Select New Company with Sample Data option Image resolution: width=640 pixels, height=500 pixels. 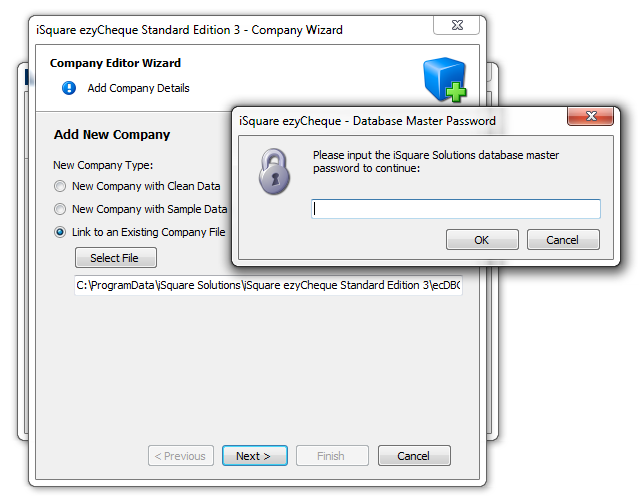(60, 209)
